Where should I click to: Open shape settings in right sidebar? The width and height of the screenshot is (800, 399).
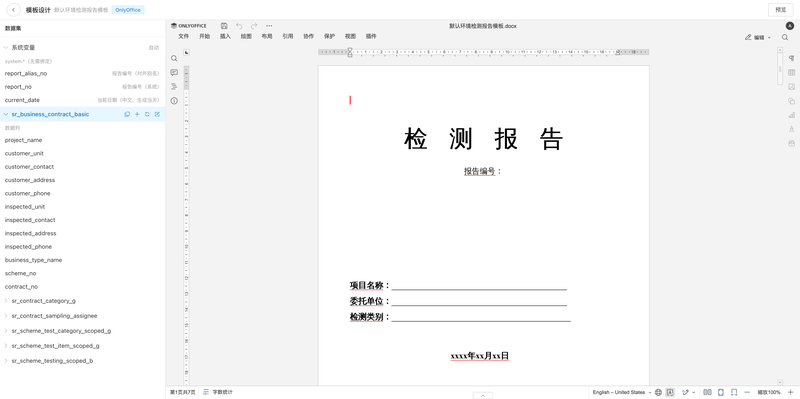(x=791, y=101)
